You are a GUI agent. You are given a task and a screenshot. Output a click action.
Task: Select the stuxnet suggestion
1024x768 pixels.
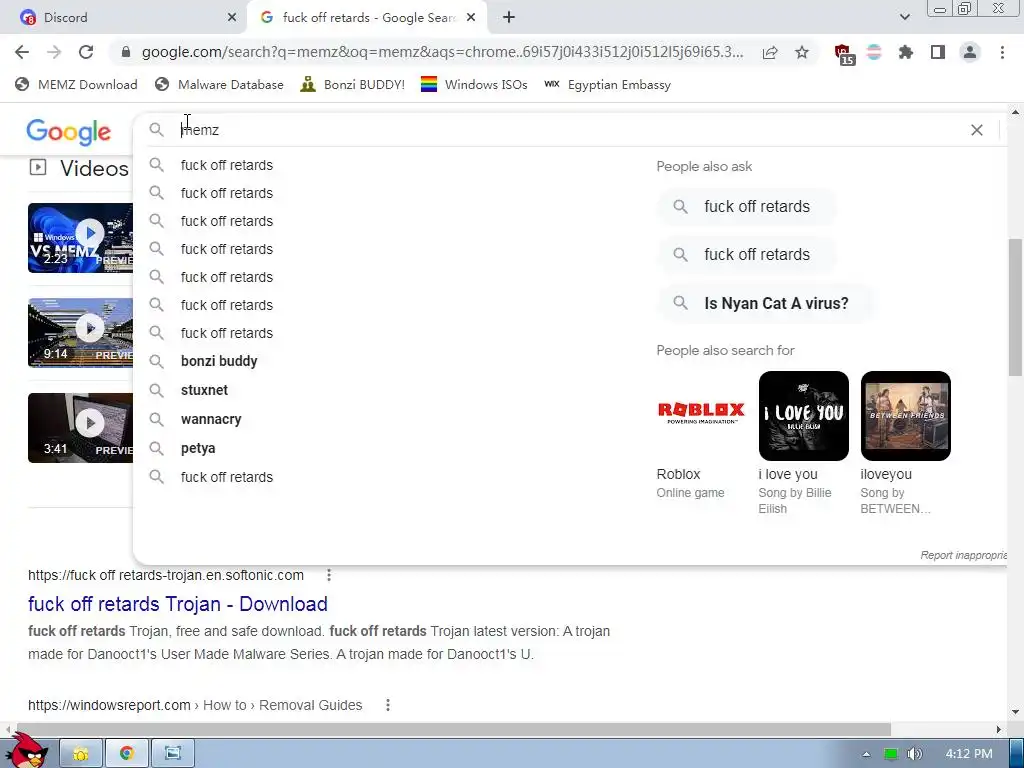pyautogui.click(x=204, y=390)
